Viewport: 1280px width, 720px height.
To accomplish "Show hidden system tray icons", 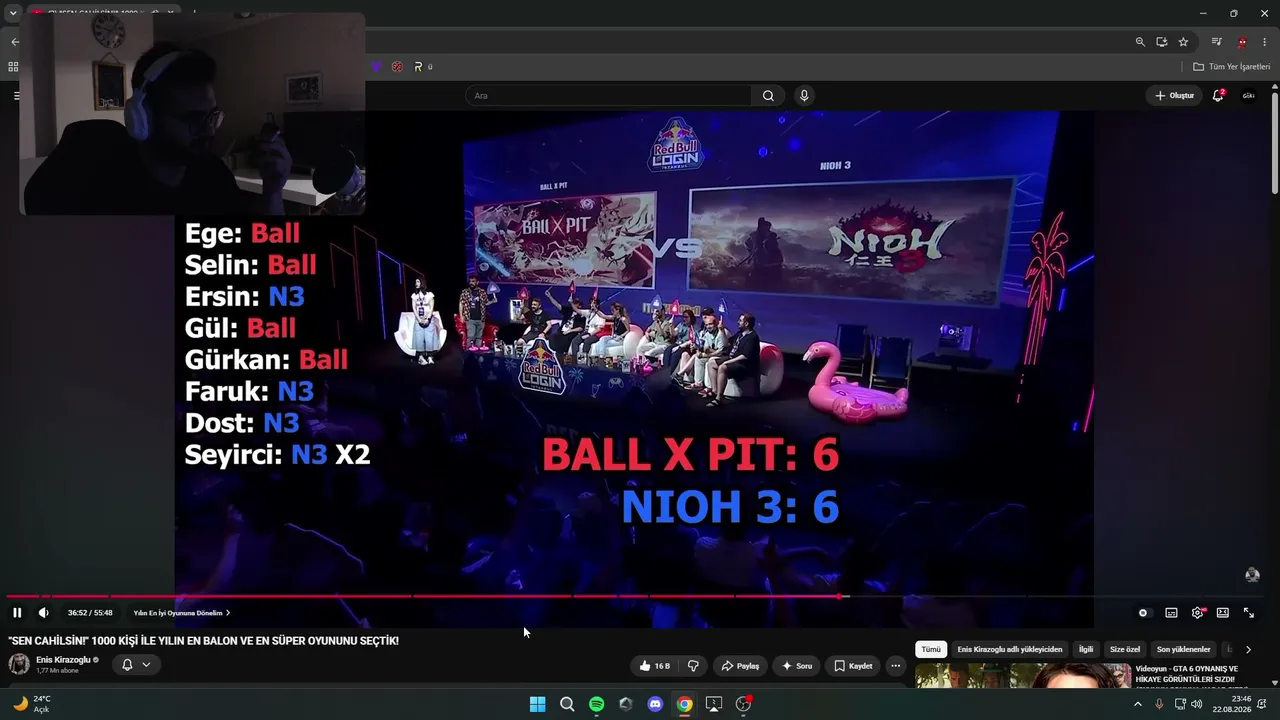I will pyautogui.click(x=1137, y=704).
